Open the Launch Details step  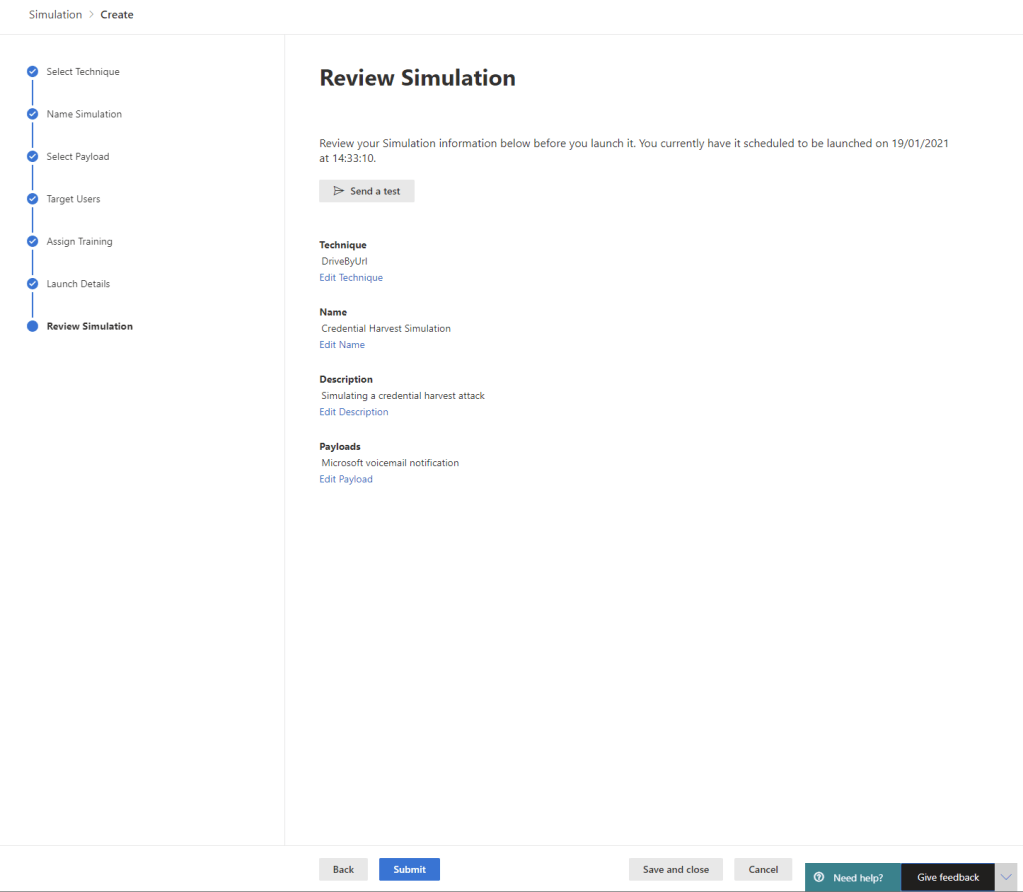pos(78,284)
